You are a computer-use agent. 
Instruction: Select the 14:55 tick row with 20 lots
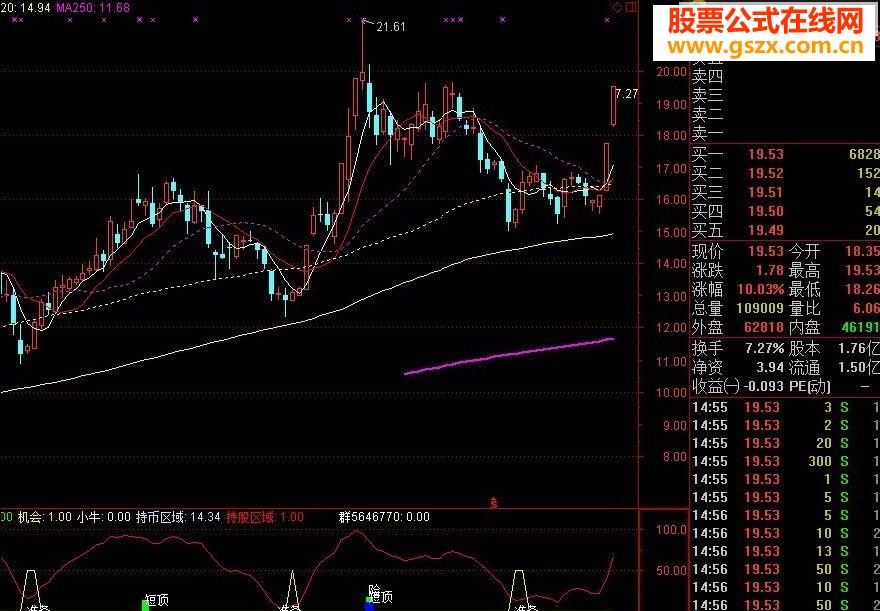pyautogui.click(x=785, y=443)
